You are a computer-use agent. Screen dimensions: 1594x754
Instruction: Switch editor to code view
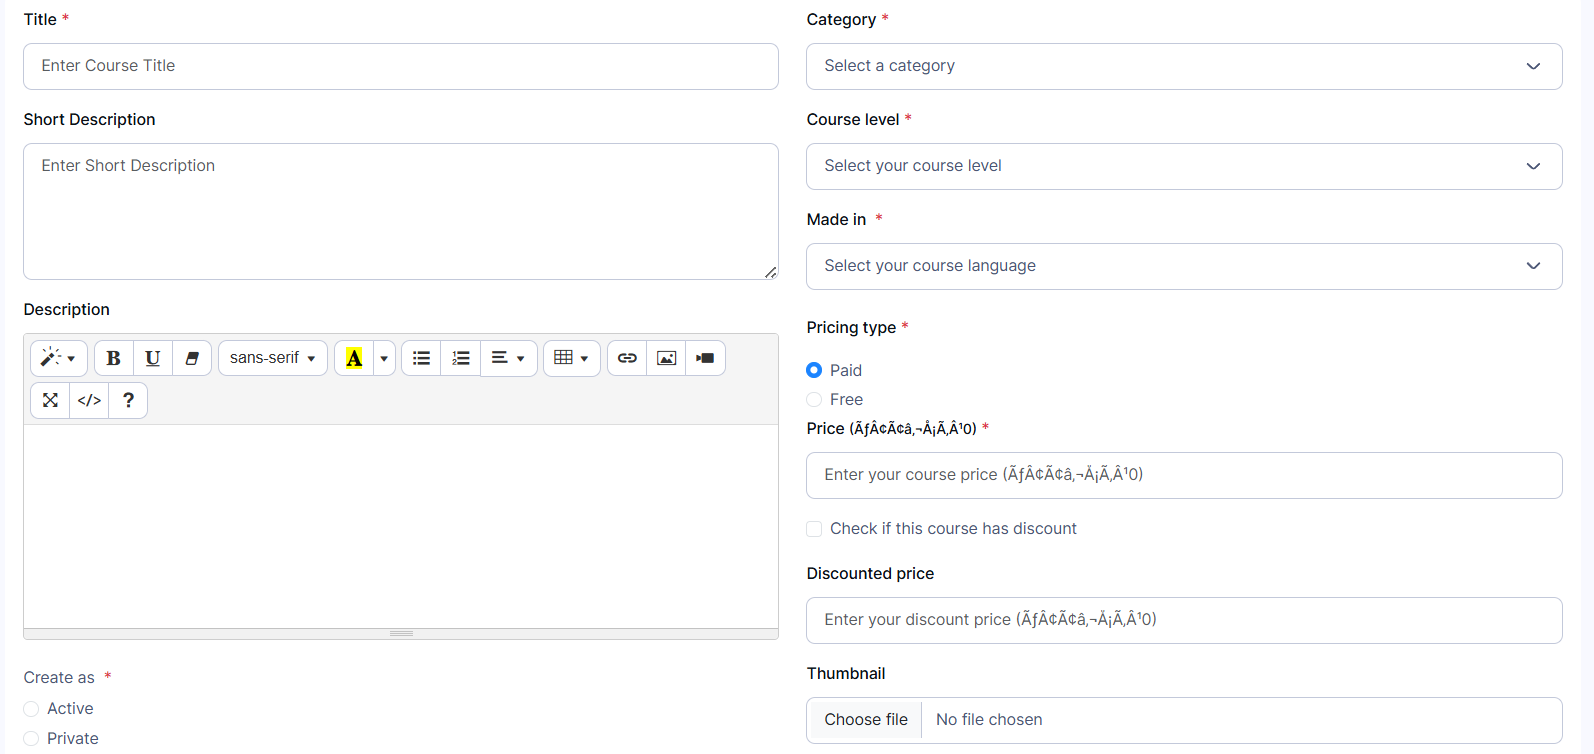pyautogui.click(x=89, y=400)
